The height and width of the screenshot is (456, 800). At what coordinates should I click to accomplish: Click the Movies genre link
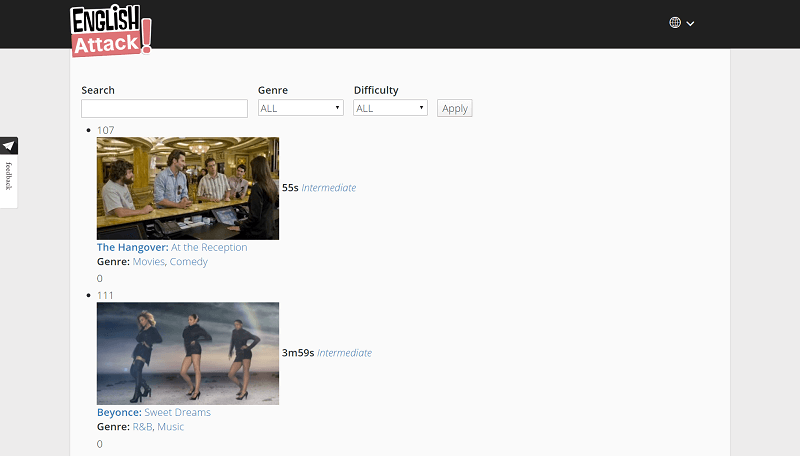(149, 262)
